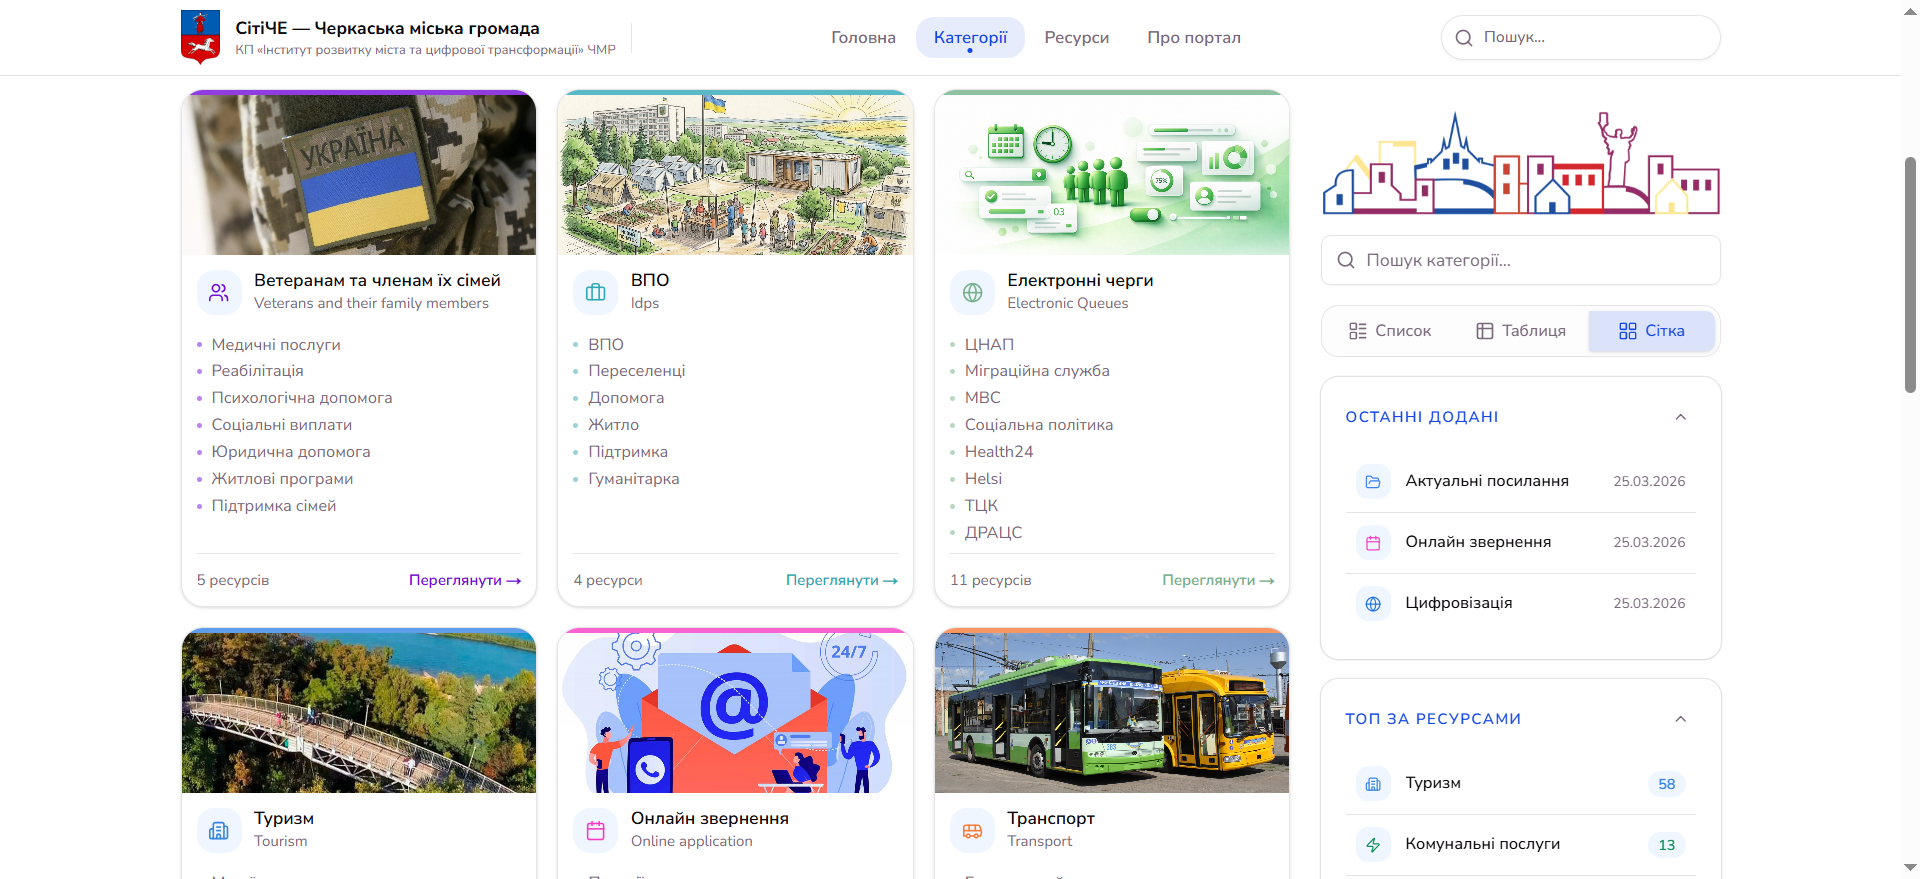Click the Ветеранам та членам їх сімей title
The image size is (1920, 879).
coord(377,281)
